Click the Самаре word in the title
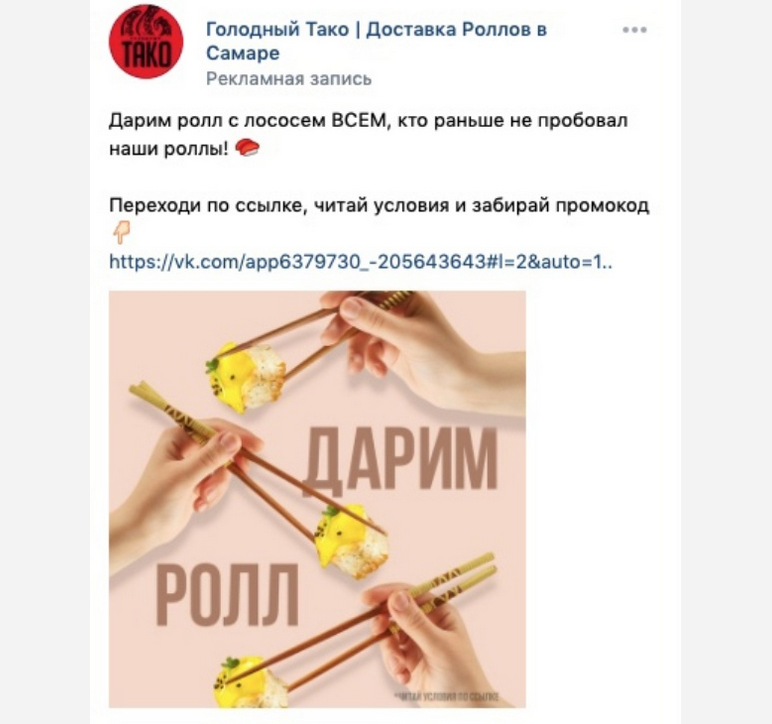The width and height of the screenshot is (772, 724). [x=243, y=53]
